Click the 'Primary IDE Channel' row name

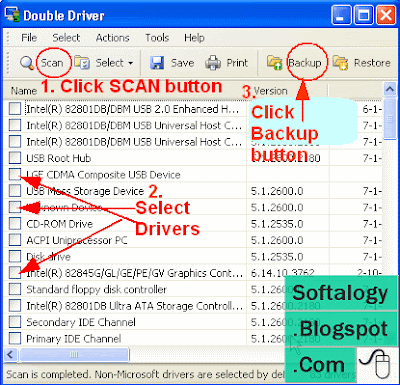[74, 339]
